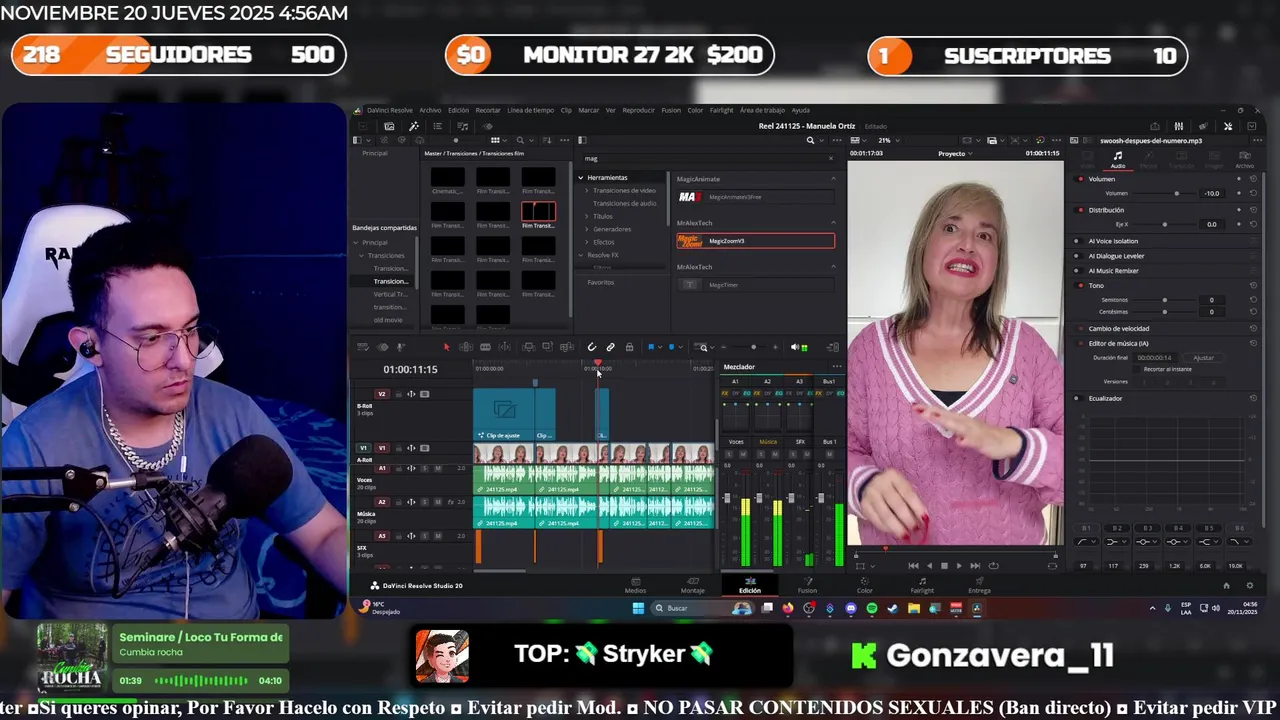Collapse the MagicAnimate results group

(x=834, y=179)
